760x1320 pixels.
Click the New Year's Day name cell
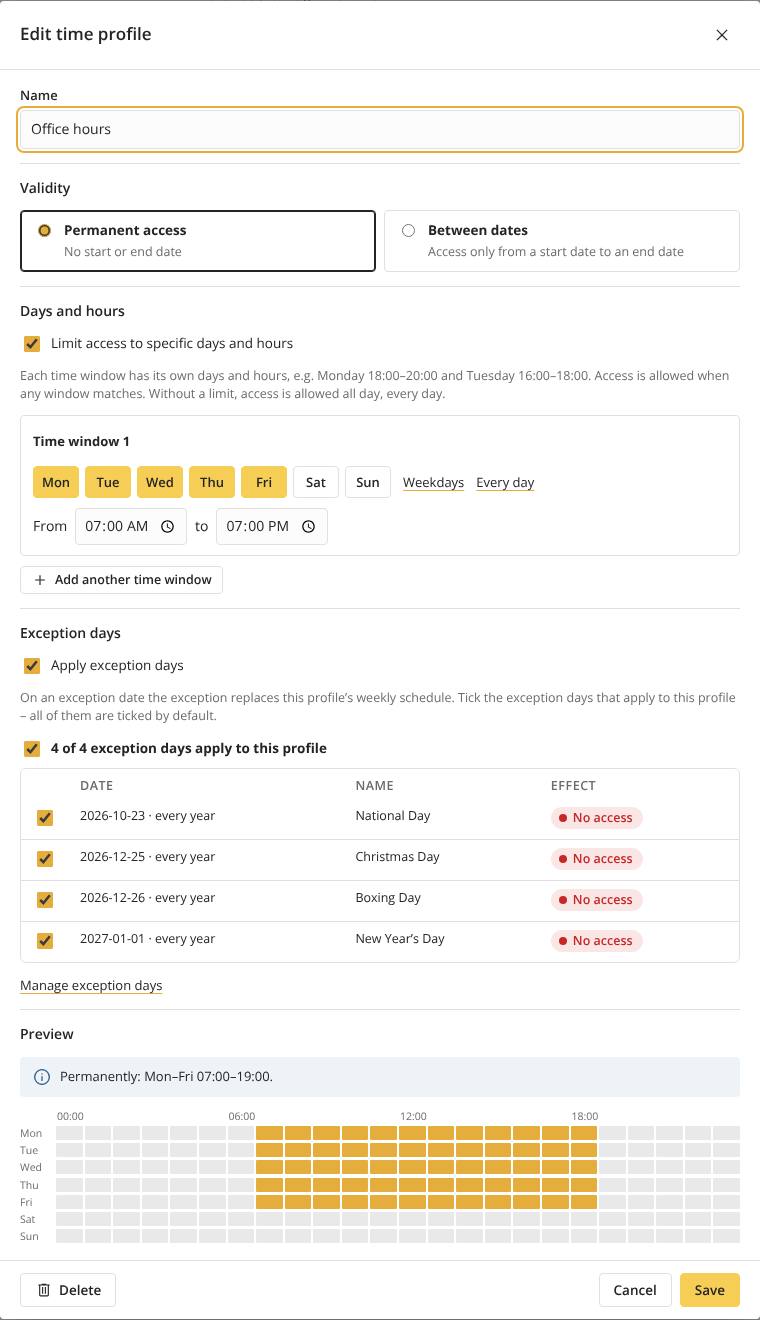pyautogui.click(x=400, y=939)
